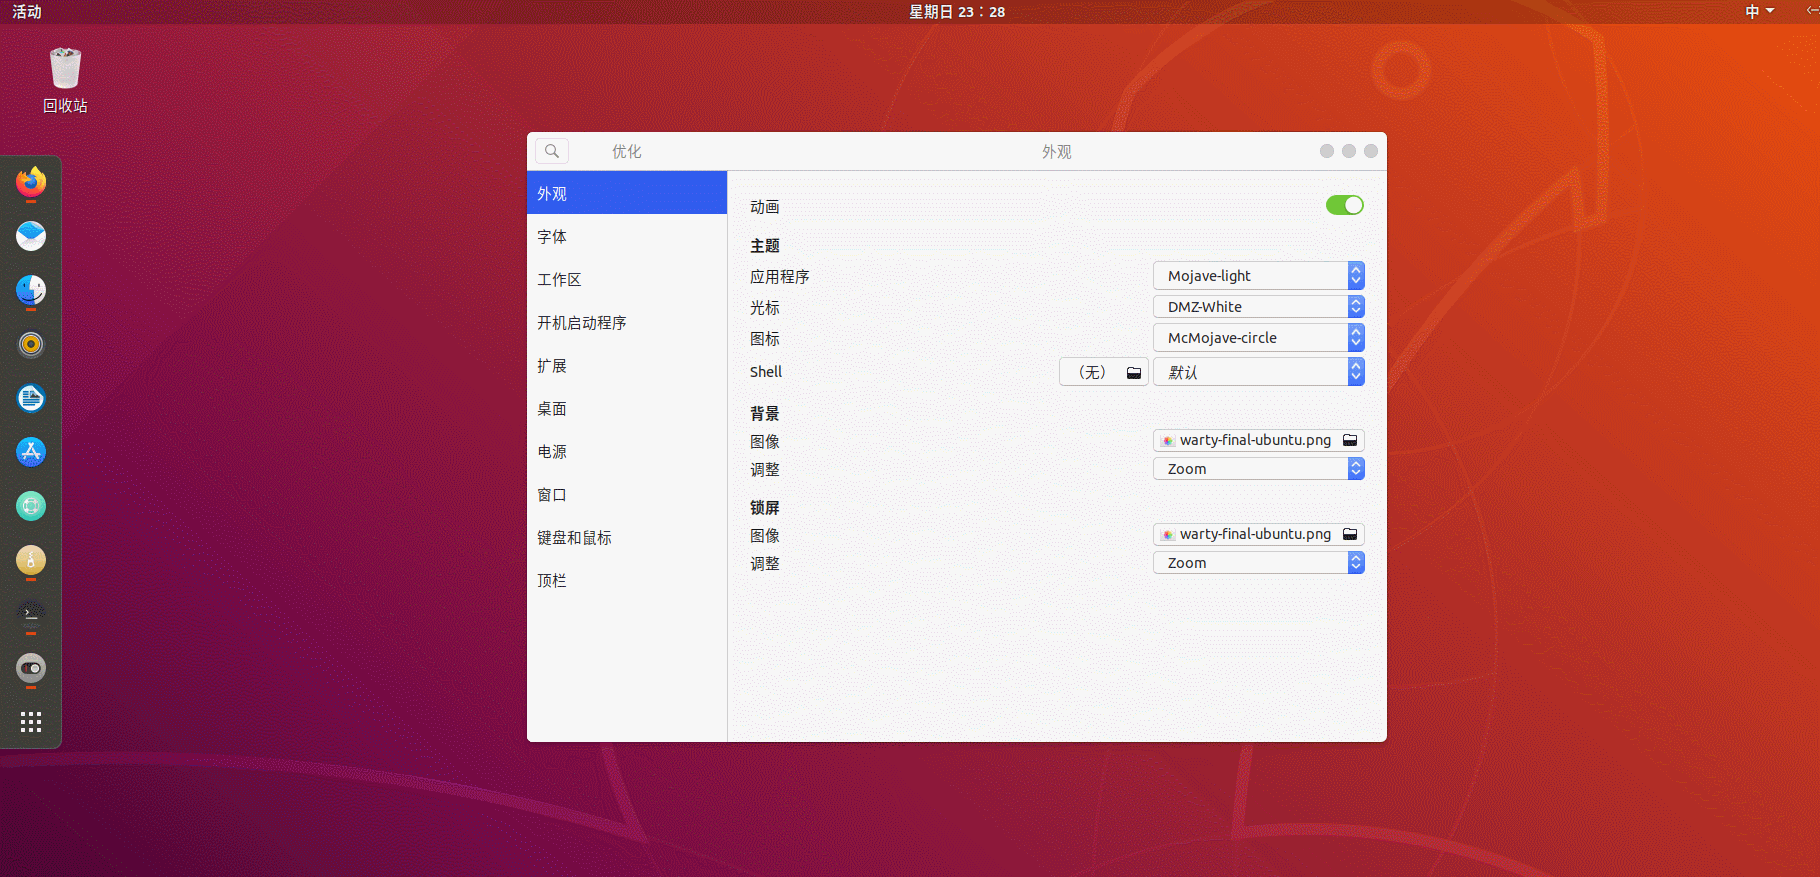Click the search magnifier in Tweaks
This screenshot has width=1820, height=877.
552,151
